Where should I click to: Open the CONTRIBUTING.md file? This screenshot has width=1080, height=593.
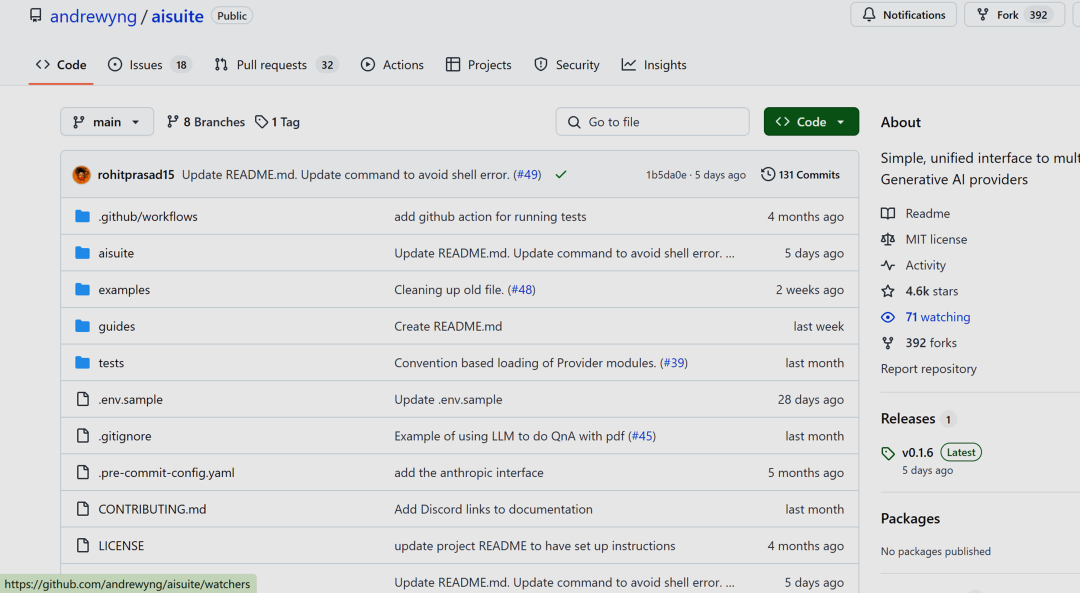coord(152,509)
